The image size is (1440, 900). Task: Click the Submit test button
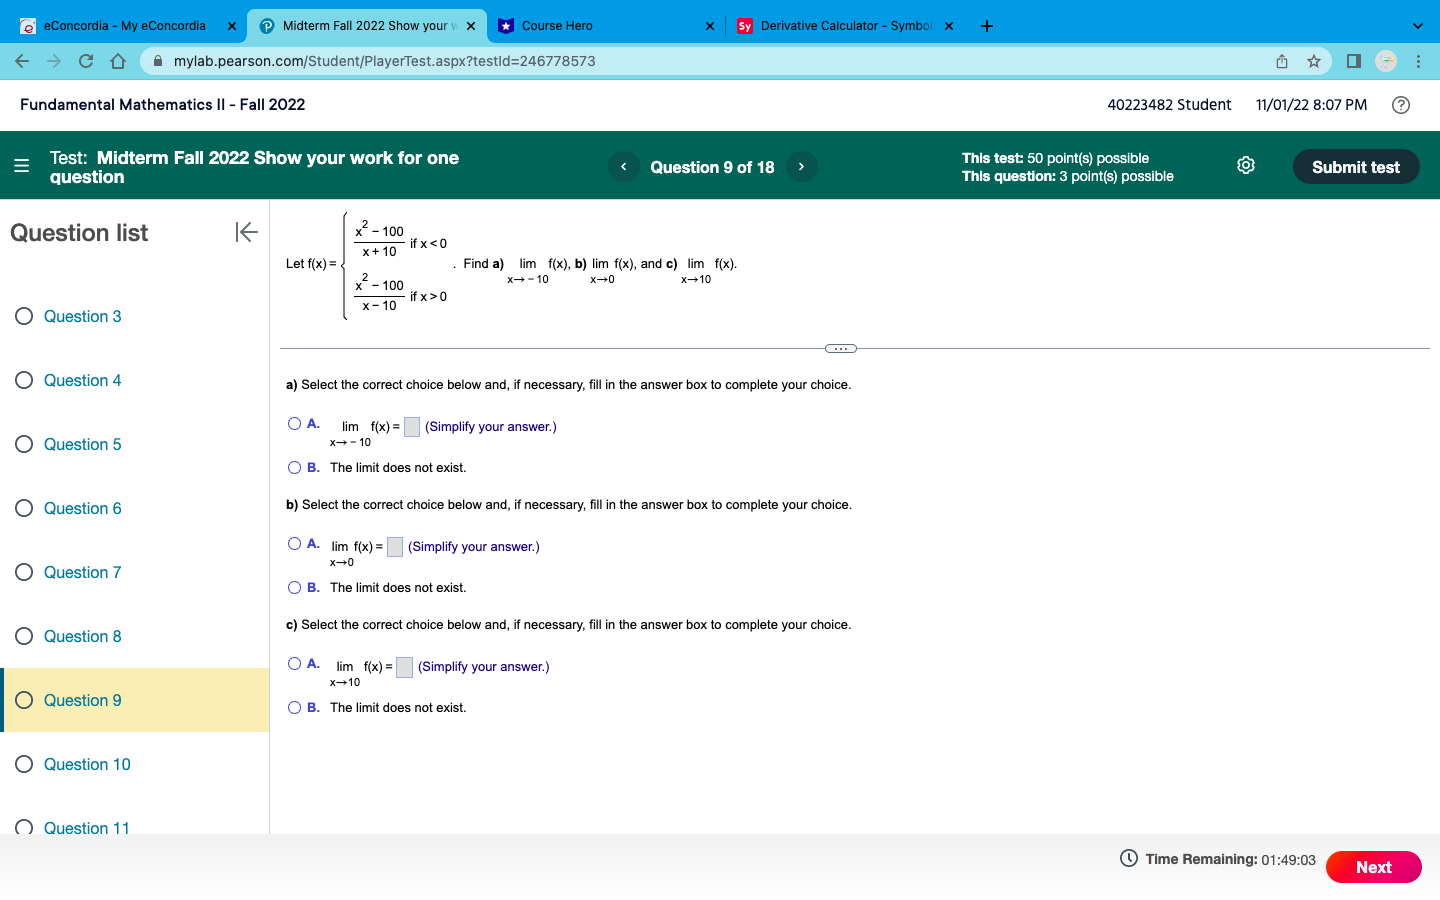1356,166
